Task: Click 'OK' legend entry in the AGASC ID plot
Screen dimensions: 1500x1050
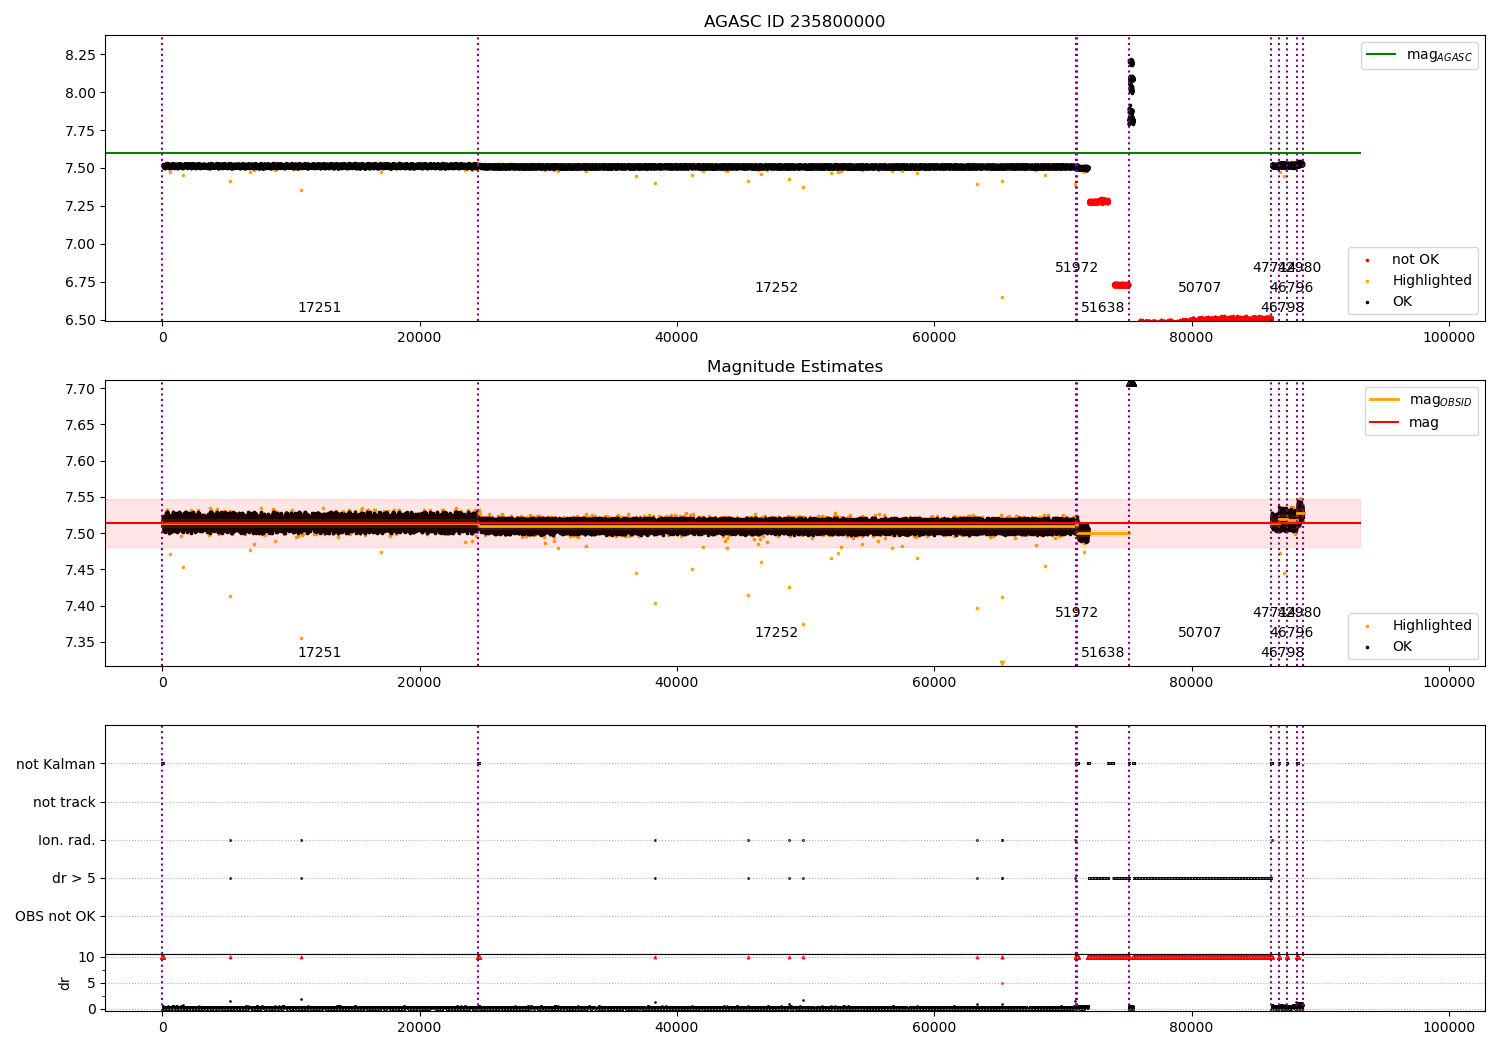Action: point(1390,301)
